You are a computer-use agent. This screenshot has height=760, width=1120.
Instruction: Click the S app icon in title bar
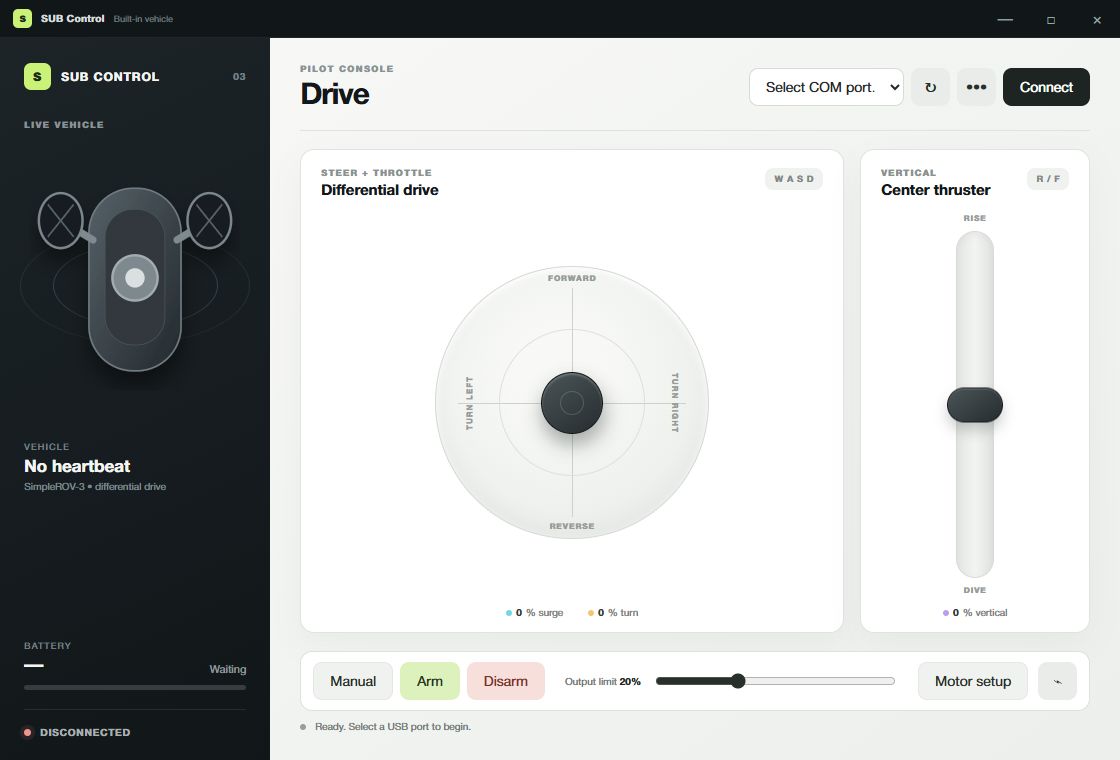[22, 19]
